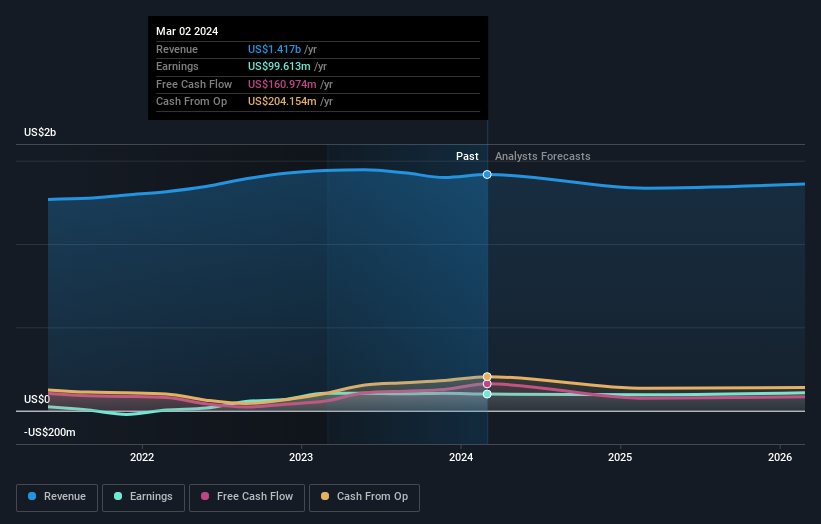Click the free cash flow value US$160.974m

[x=282, y=84]
